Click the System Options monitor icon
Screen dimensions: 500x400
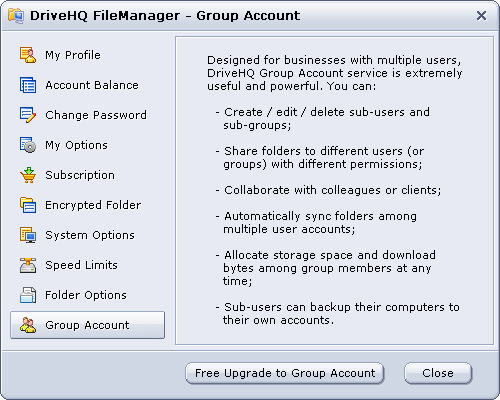[x=28, y=235]
